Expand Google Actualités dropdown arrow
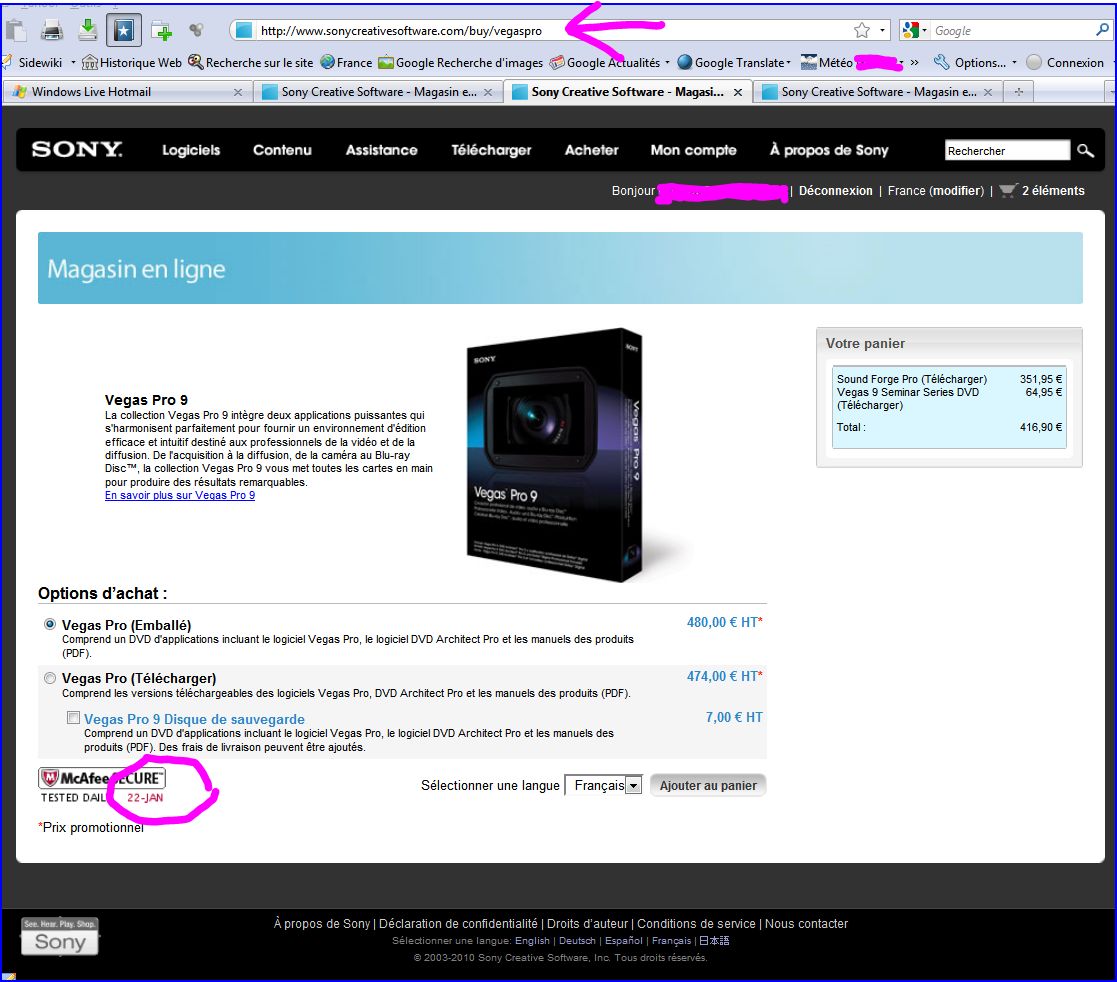 click(667, 63)
